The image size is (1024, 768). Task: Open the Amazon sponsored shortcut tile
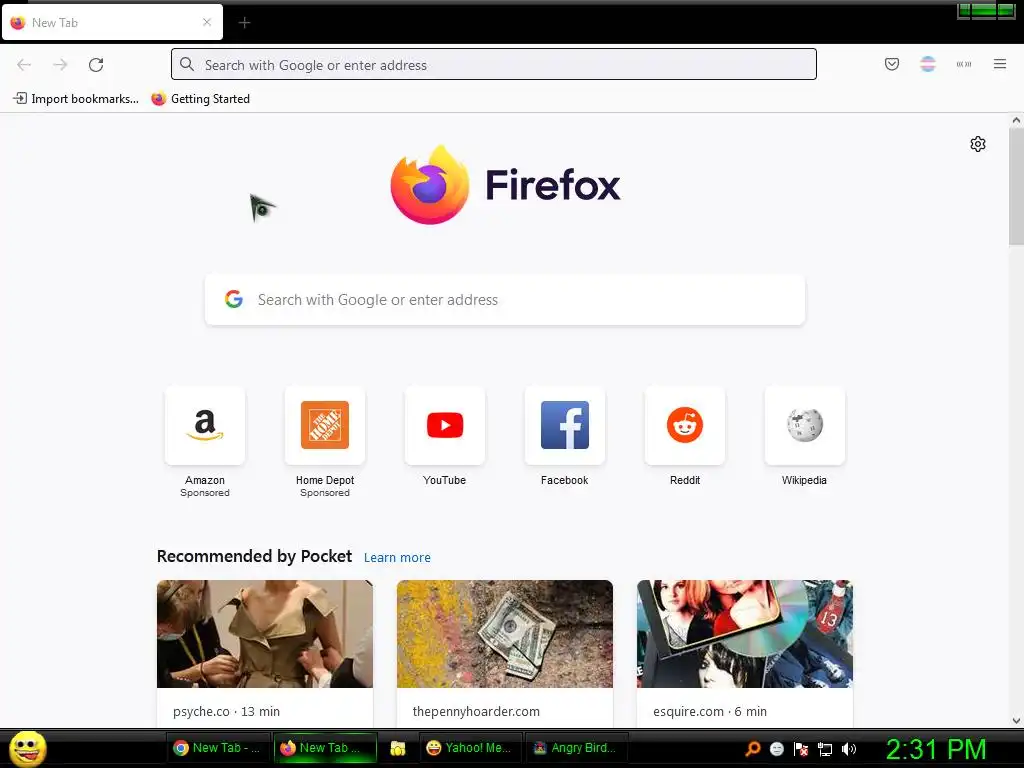tap(205, 425)
